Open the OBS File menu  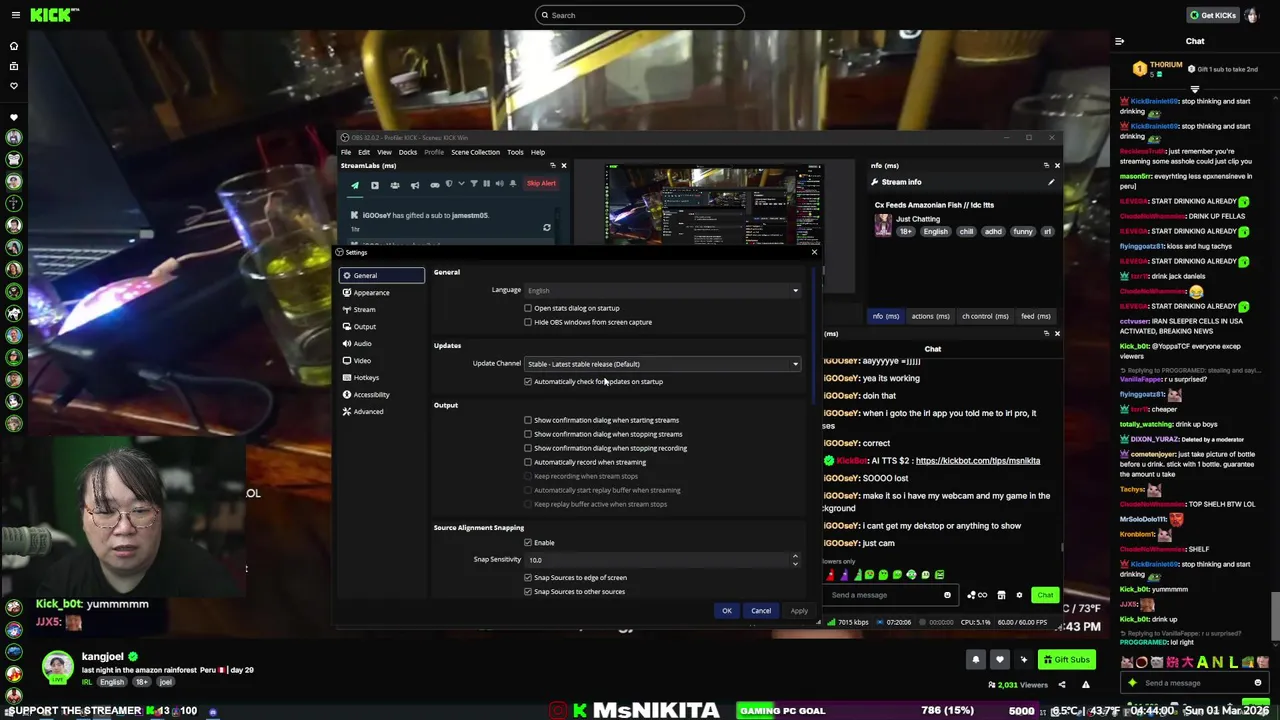346,152
